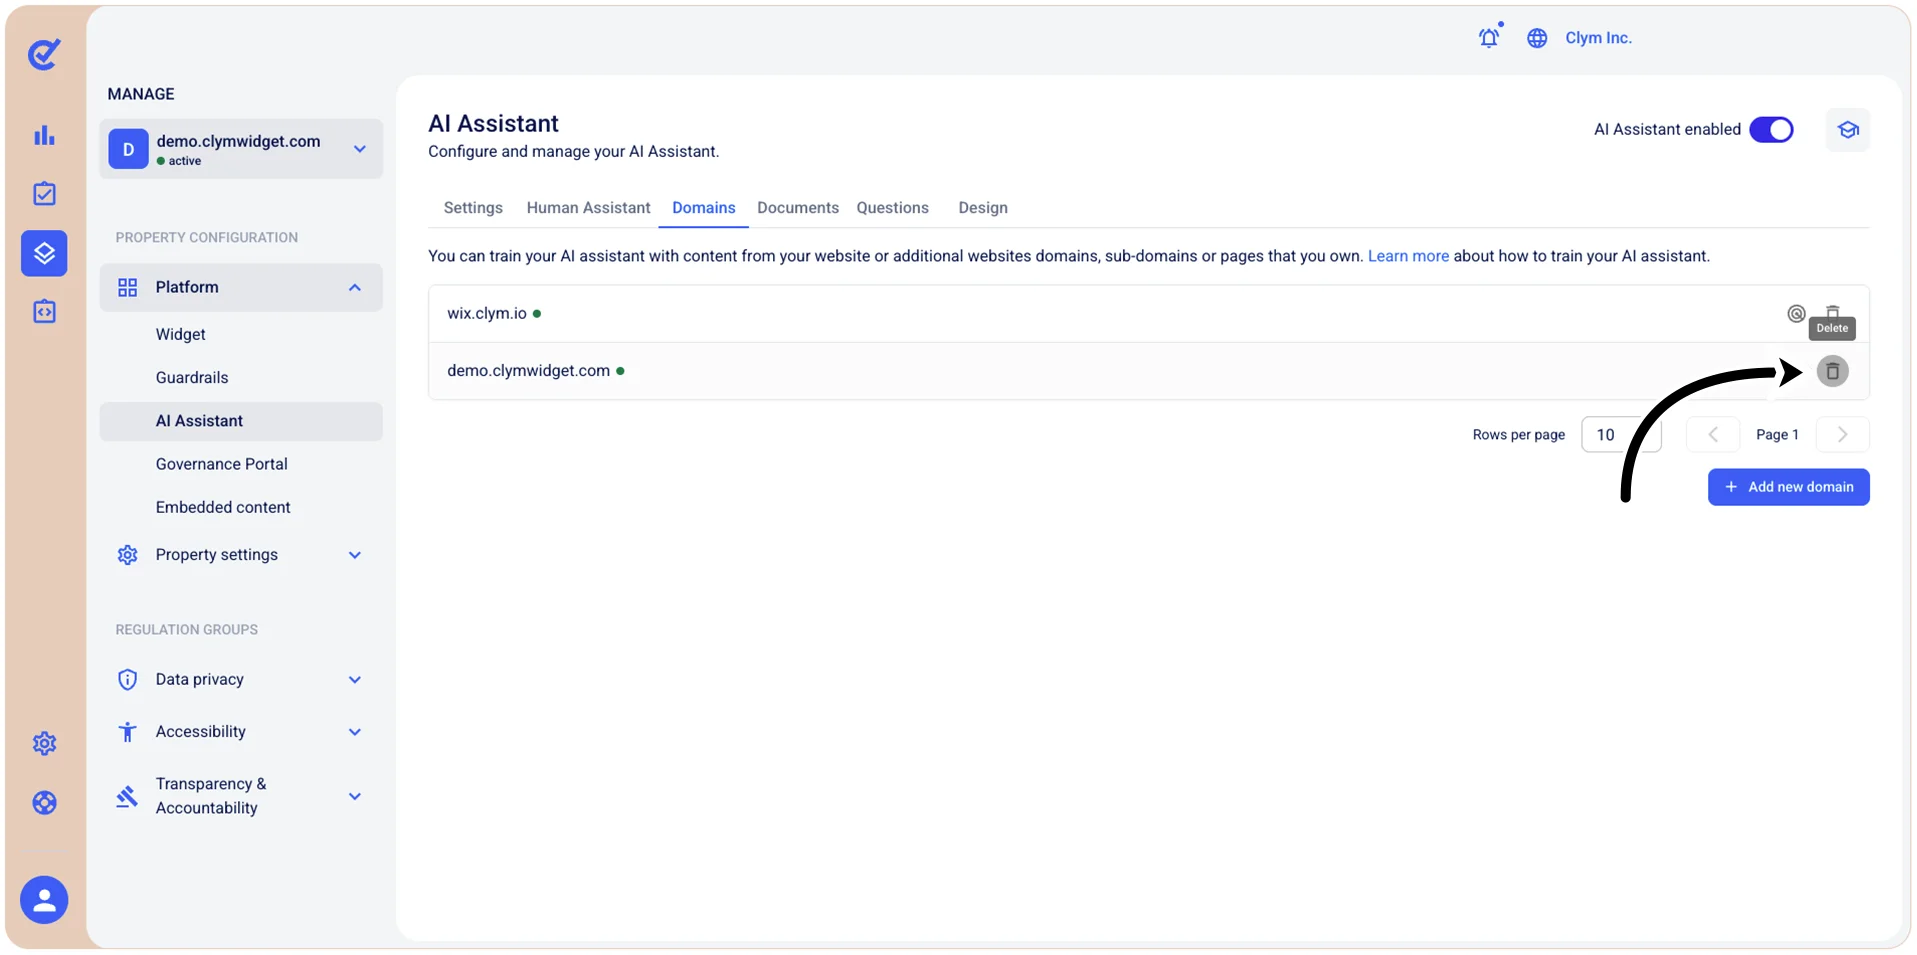Viewport: 1917px width, 955px height.
Task: Expand Property settings
Action: 241,555
